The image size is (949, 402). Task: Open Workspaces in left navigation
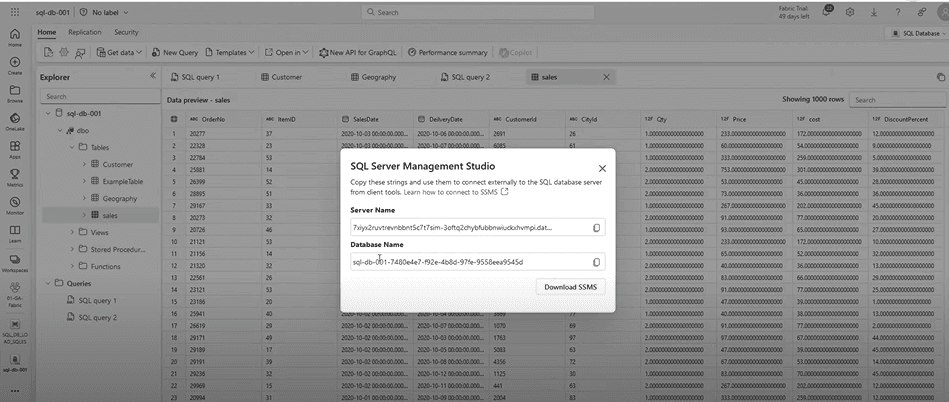click(x=15, y=262)
